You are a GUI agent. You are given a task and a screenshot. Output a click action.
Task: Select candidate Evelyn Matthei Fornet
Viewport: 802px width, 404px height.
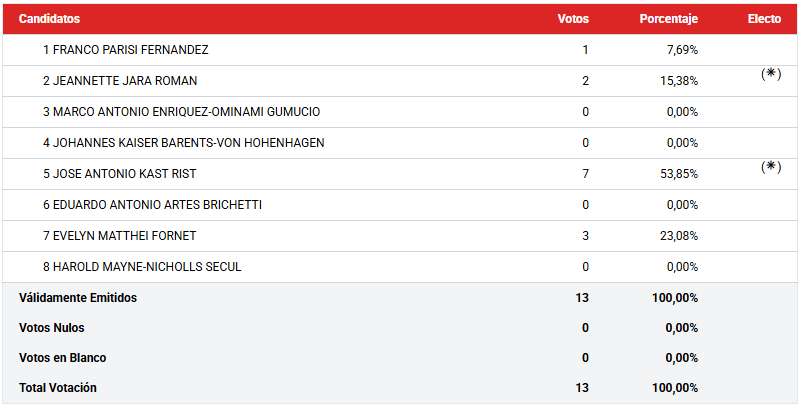tap(119, 236)
